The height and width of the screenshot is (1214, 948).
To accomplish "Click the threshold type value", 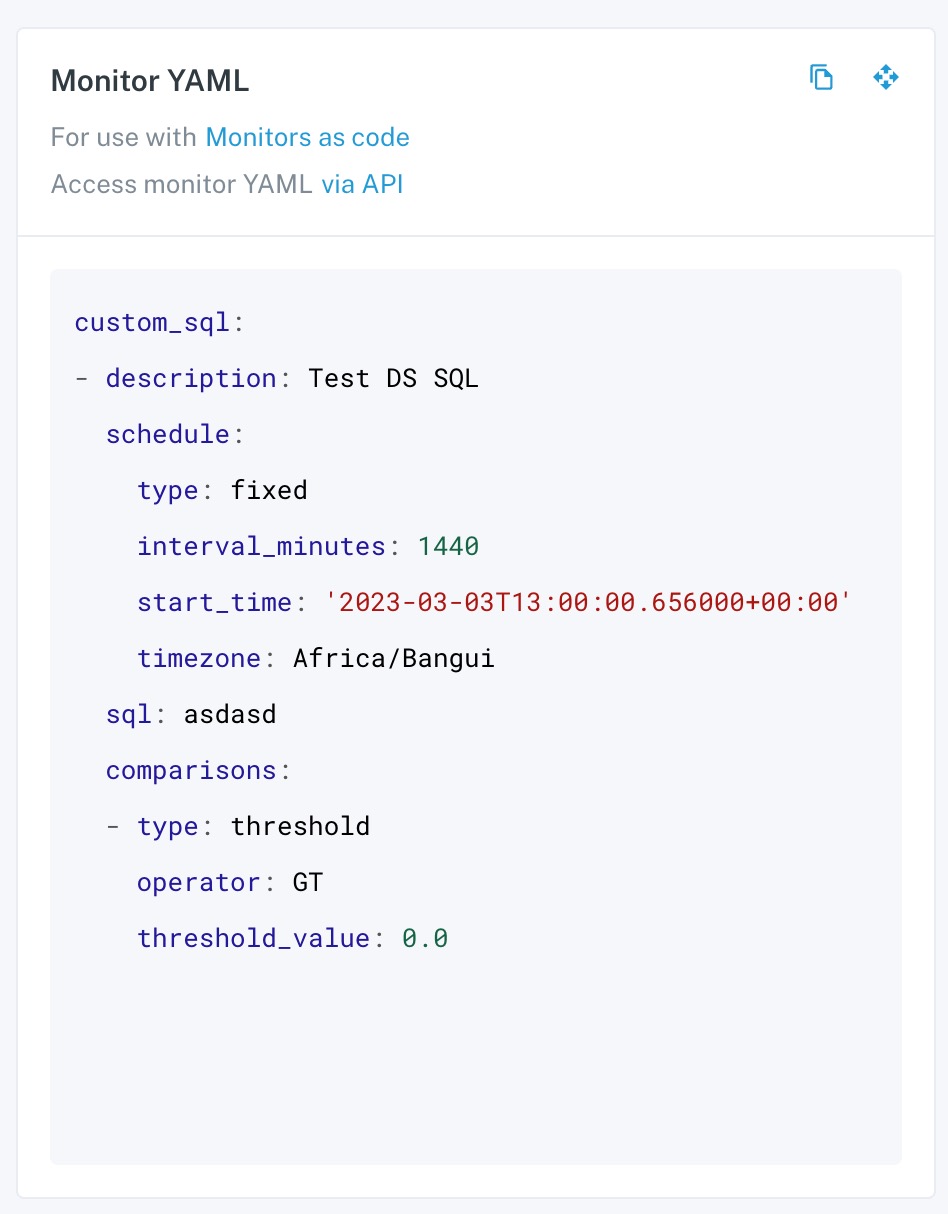I will 301,827.
